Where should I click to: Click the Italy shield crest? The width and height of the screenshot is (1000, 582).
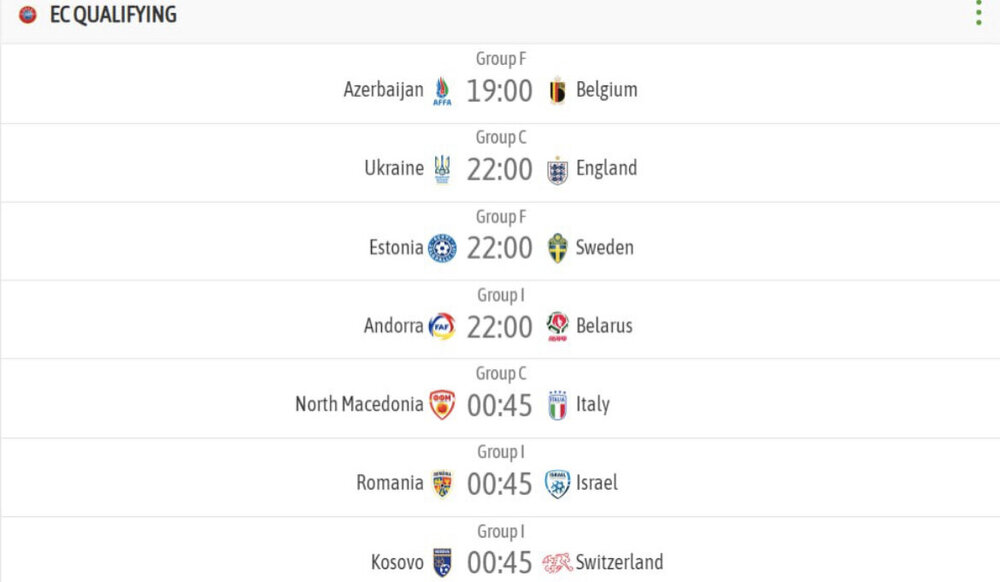(x=557, y=405)
